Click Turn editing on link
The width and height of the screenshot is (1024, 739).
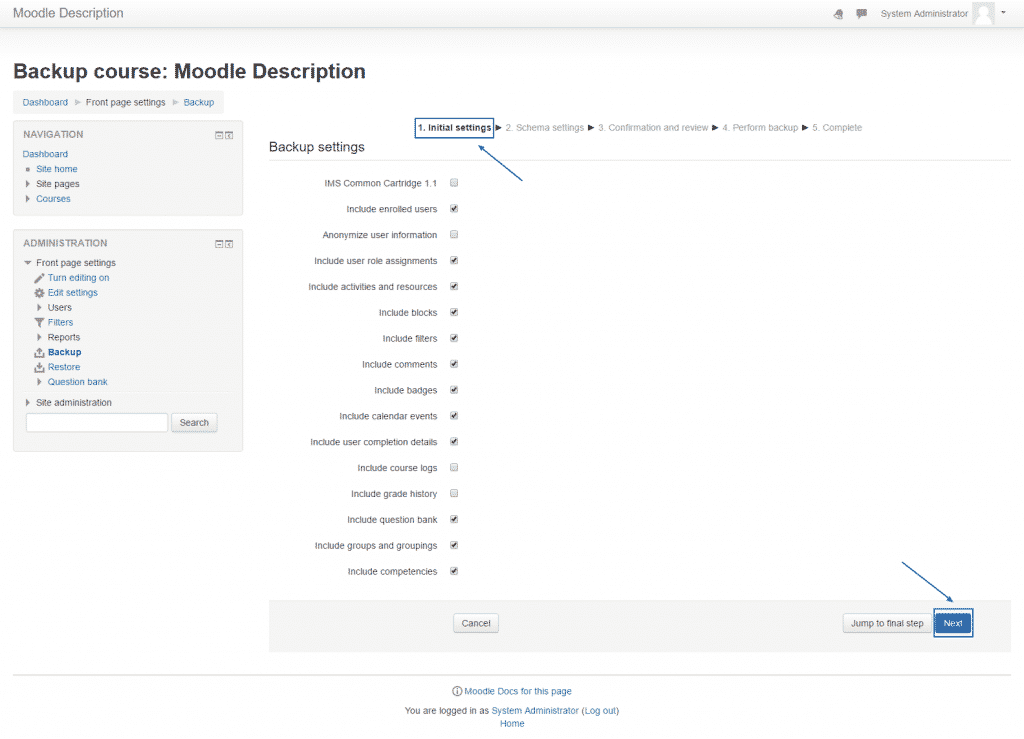tap(78, 278)
